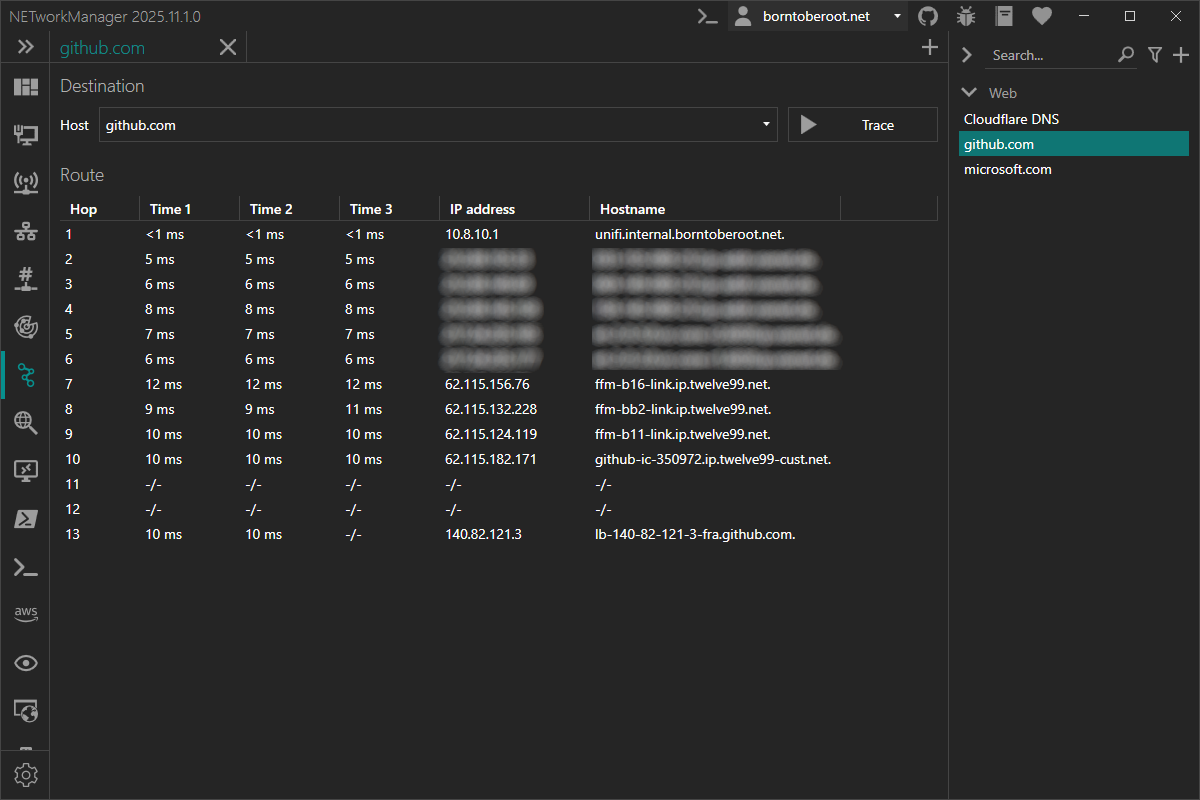Report a bug using the bug icon
This screenshot has width=1200, height=800.
coord(965,16)
